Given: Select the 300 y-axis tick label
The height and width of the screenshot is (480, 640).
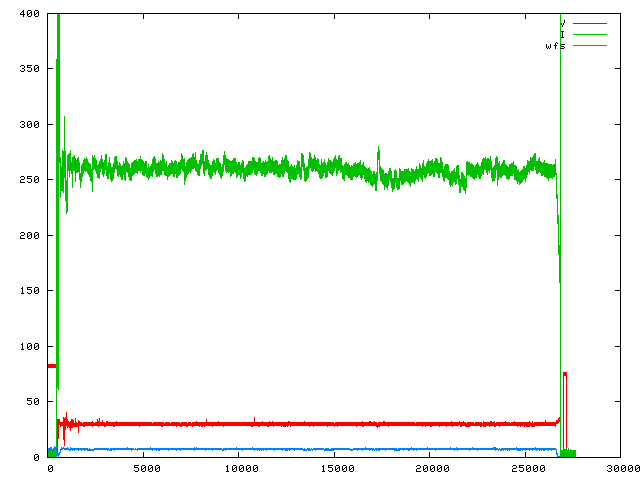Looking at the screenshot, I should [29, 125].
